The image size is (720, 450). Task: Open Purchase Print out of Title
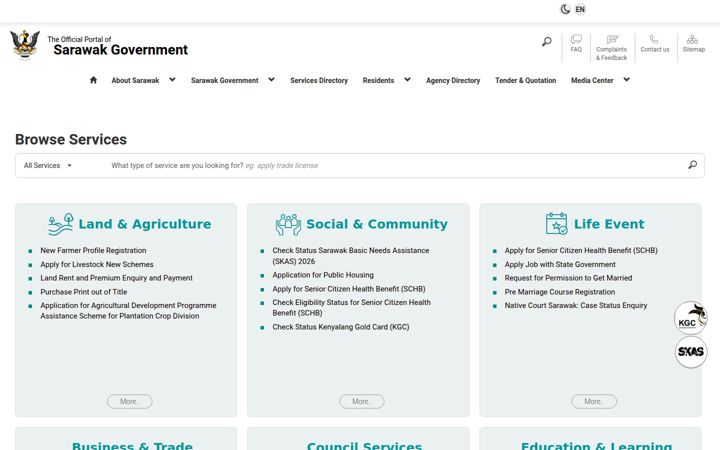pos(84,292)
